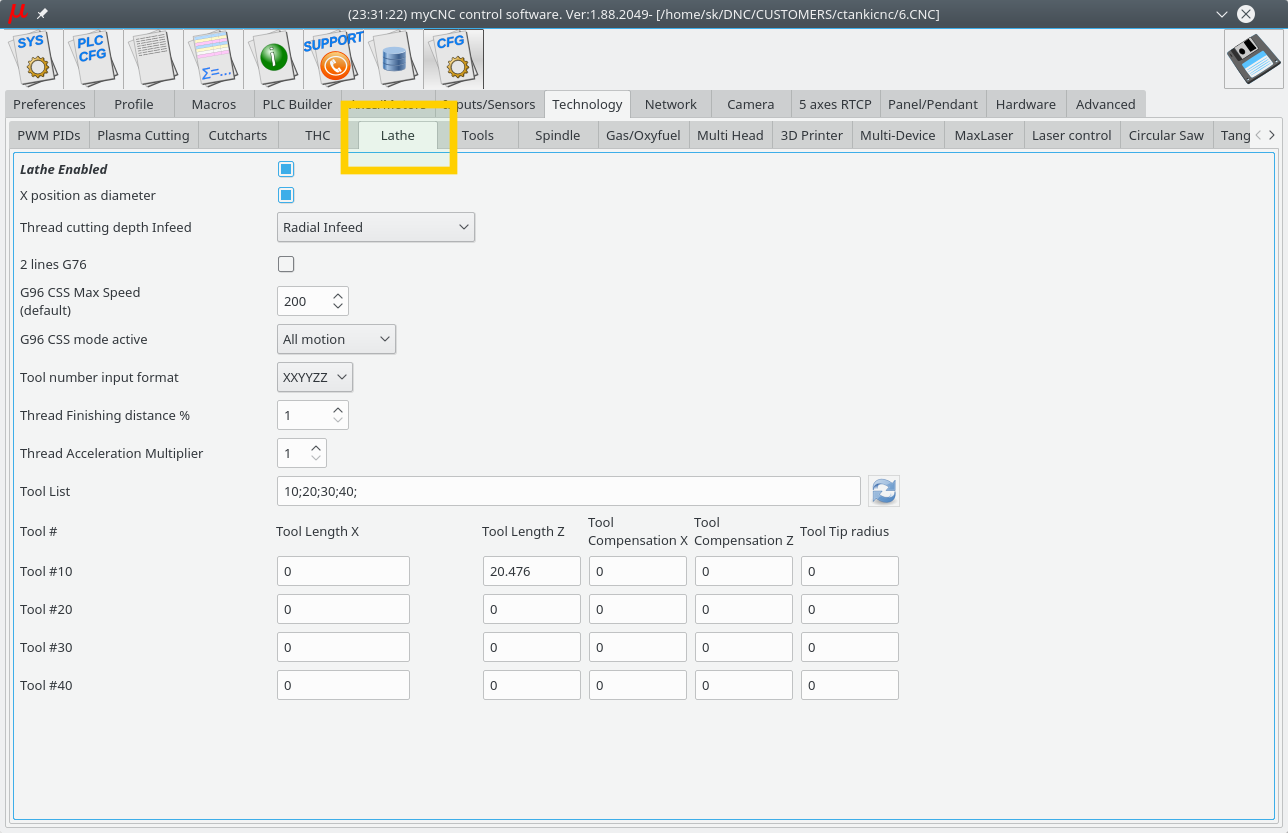Open the formula sheet (Σ=) icon
Image resolution: width=1288 pixels, height=833 pixels.
214,58
